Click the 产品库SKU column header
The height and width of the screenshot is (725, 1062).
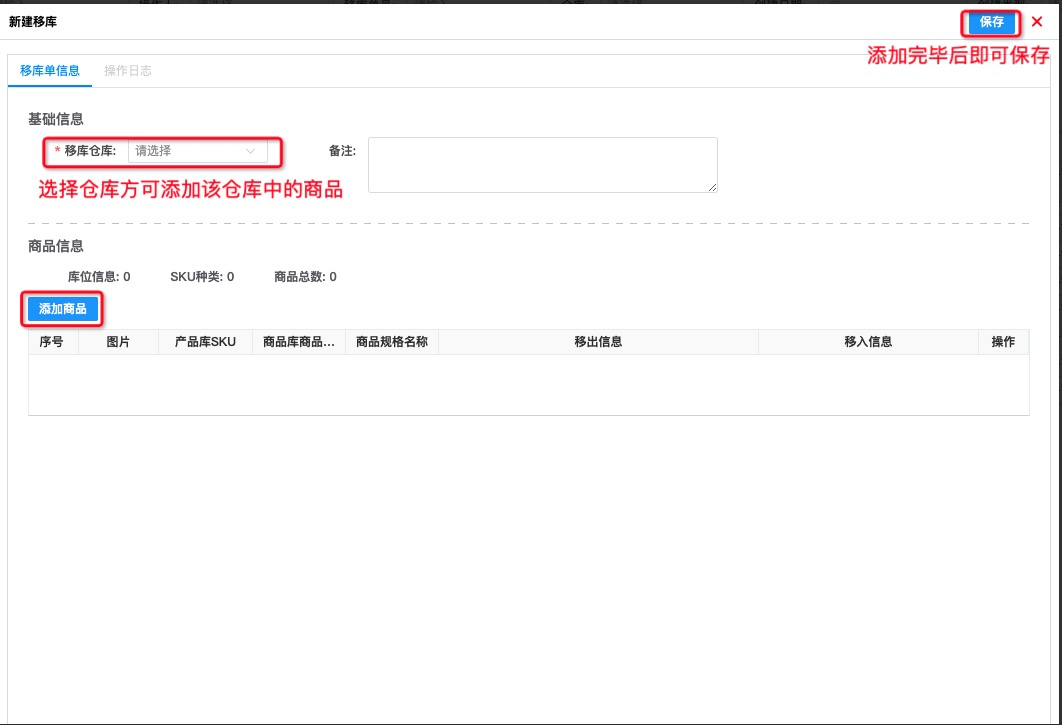point(205,342)
